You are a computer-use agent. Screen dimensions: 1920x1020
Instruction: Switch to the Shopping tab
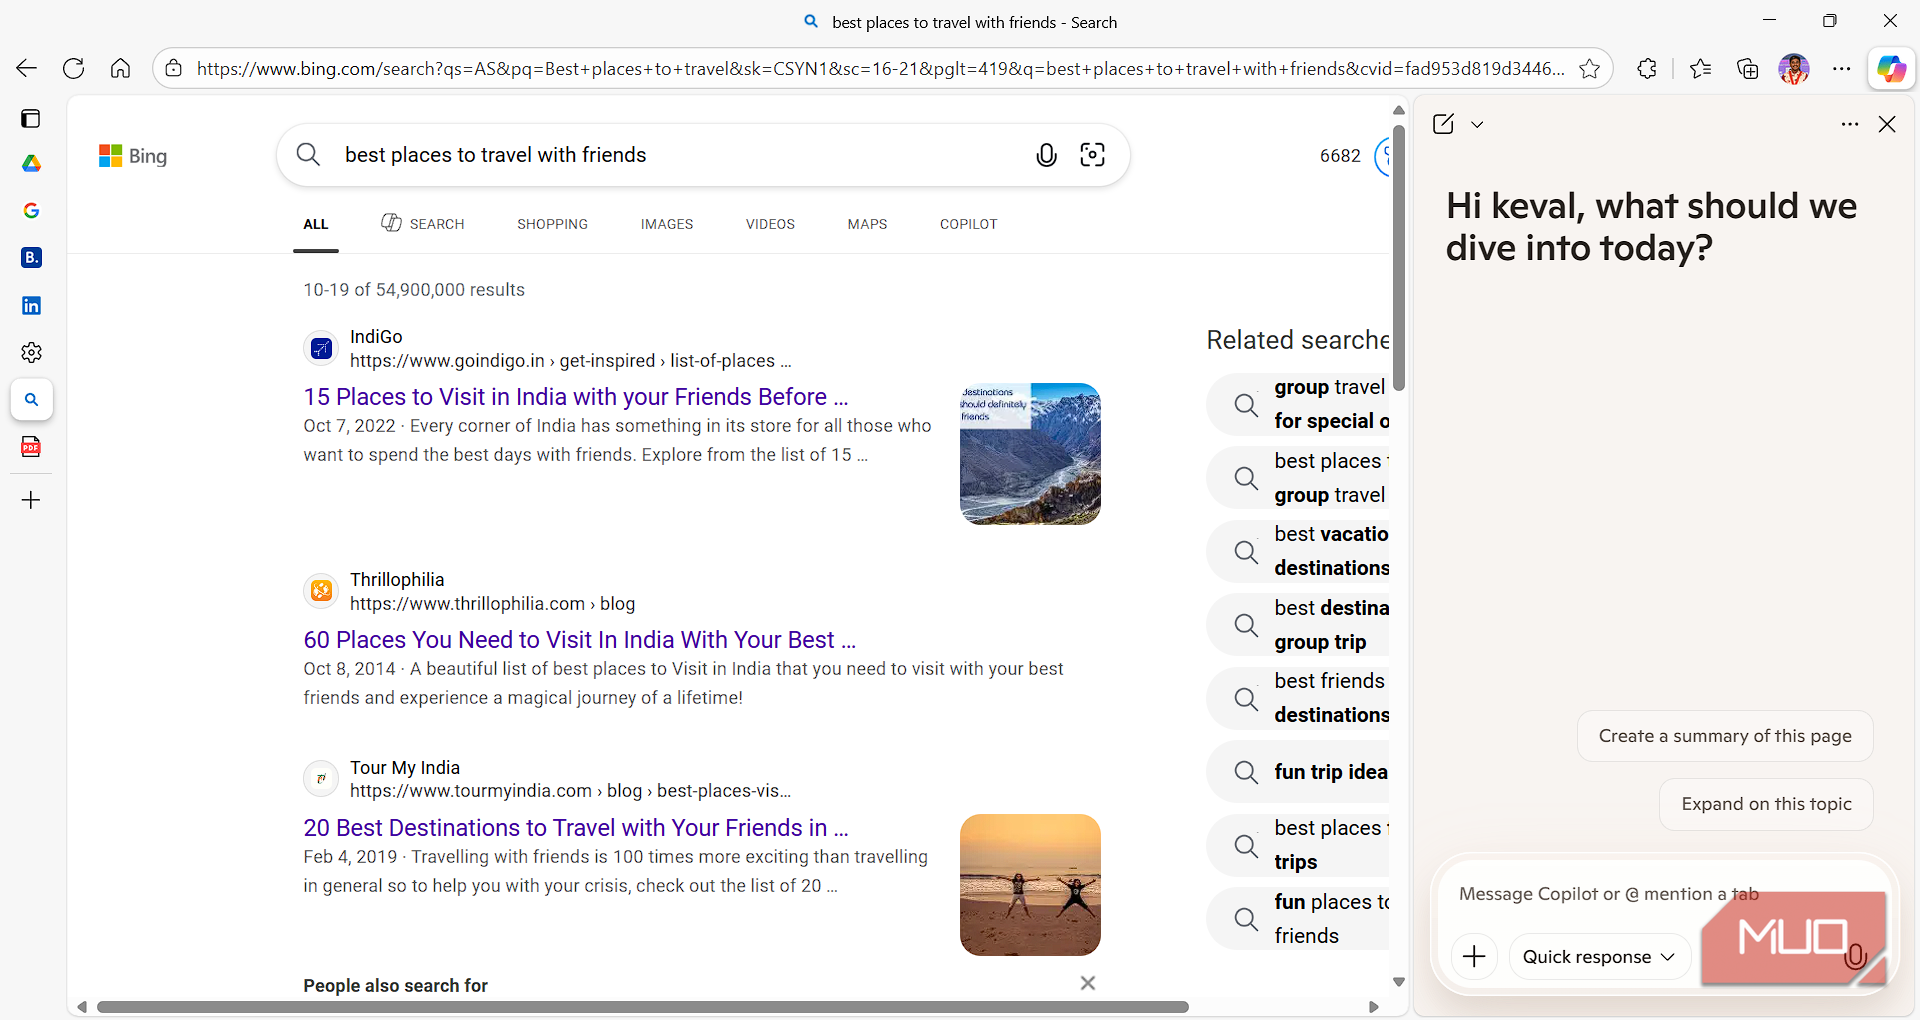pyautogui.click(x=552, y=224)
